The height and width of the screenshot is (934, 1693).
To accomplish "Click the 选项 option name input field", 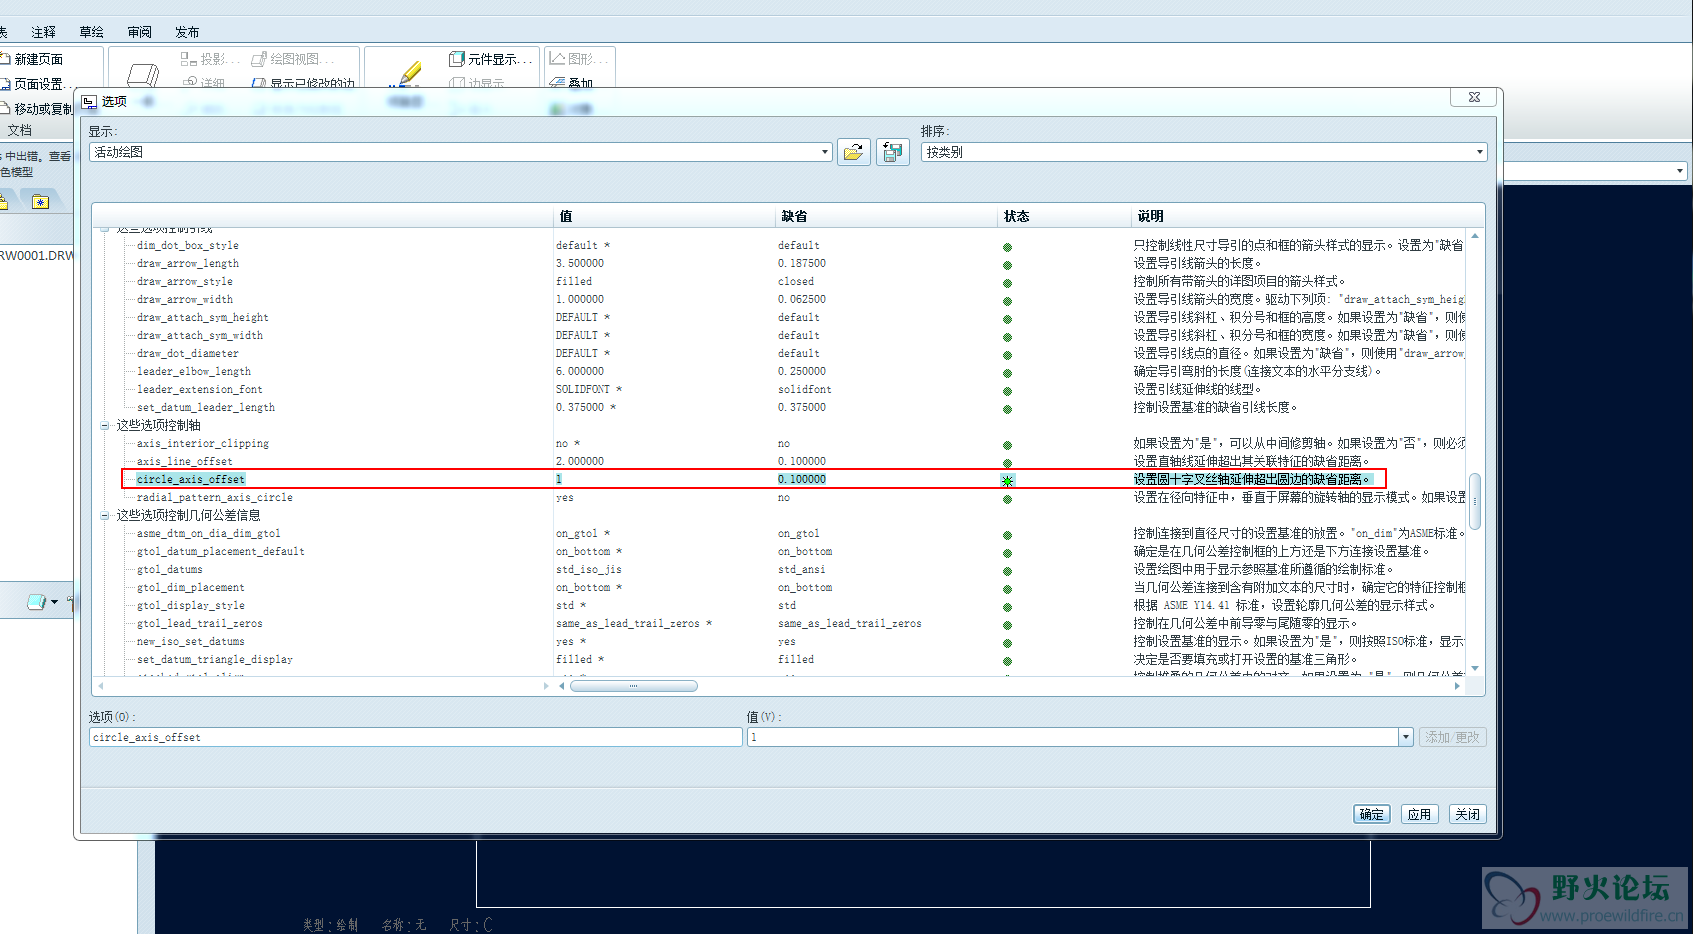I will [x=416, y=737].
